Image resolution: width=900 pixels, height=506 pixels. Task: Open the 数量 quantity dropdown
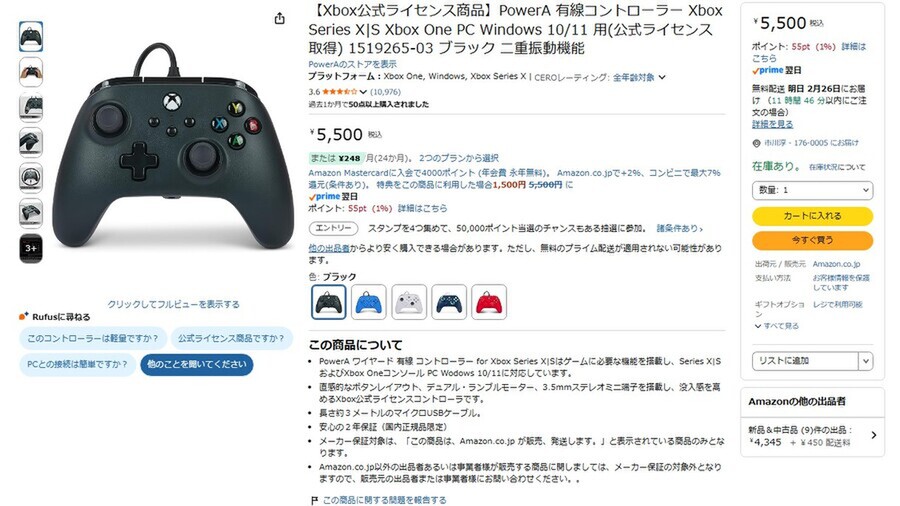(812, 190)
